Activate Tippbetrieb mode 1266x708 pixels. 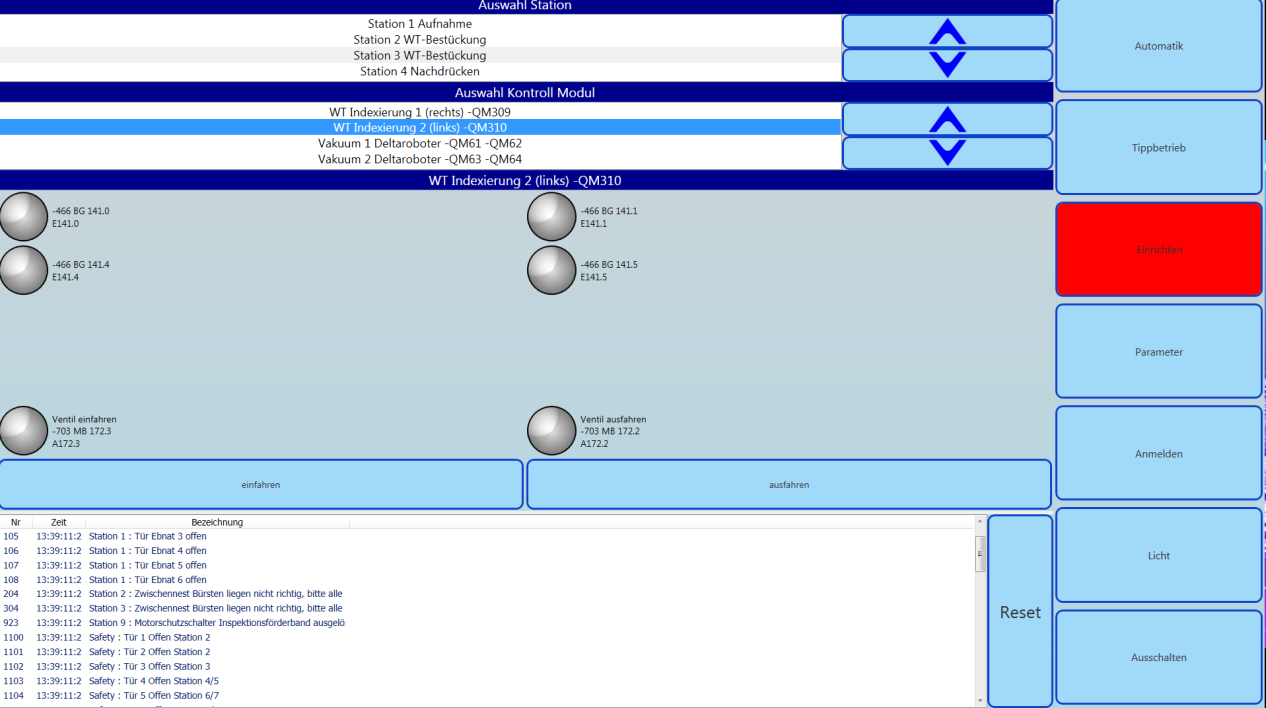tap(1158, 147)
